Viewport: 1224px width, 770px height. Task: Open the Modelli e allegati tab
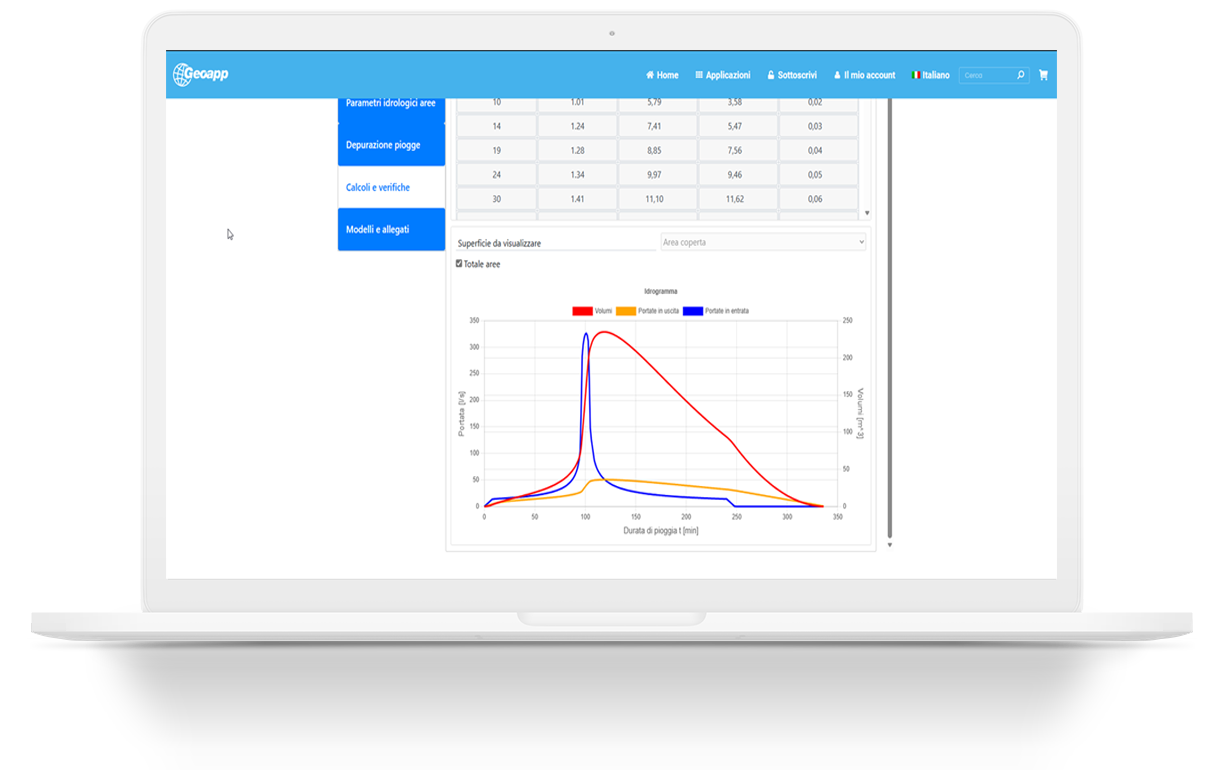pos(391,229)
